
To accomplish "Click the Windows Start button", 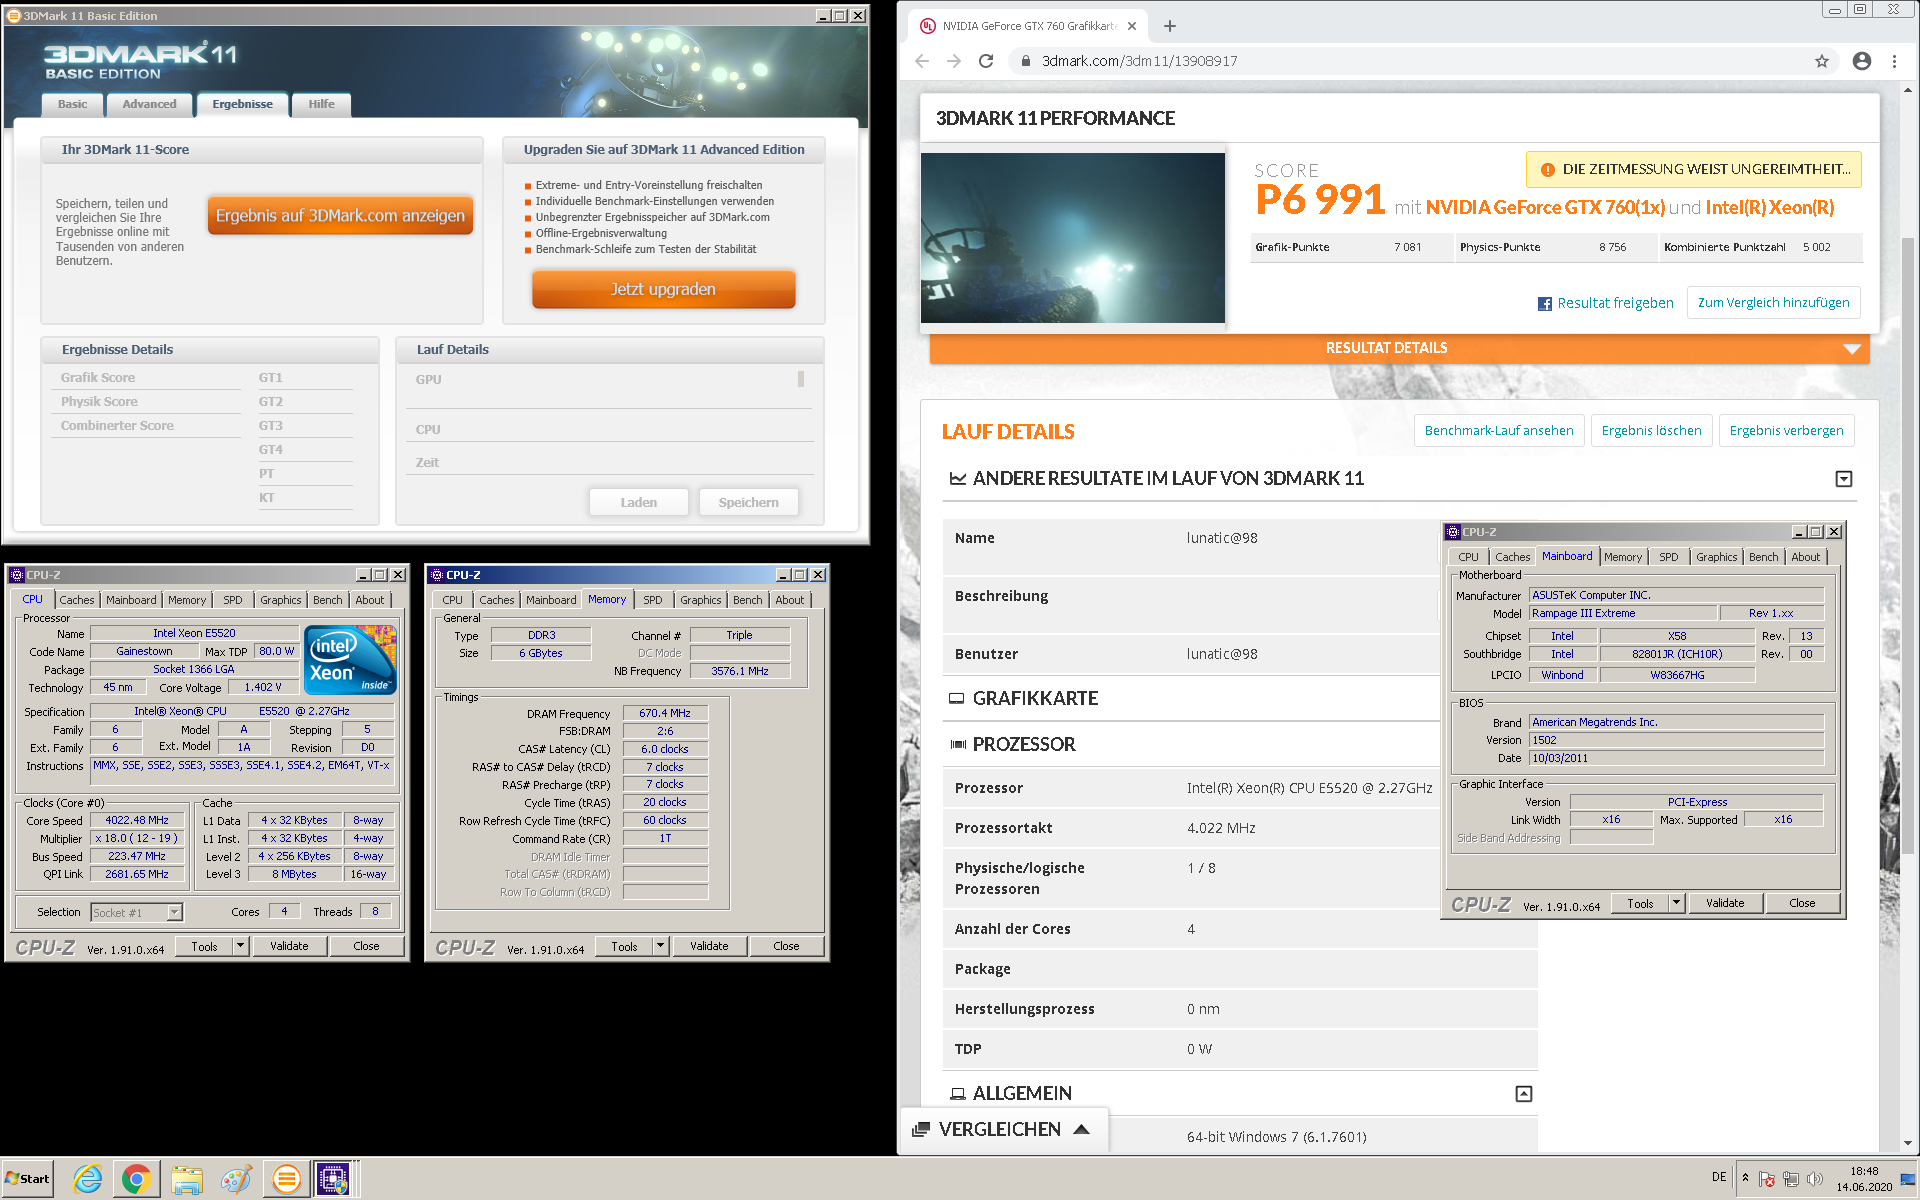I will 27,1178.
